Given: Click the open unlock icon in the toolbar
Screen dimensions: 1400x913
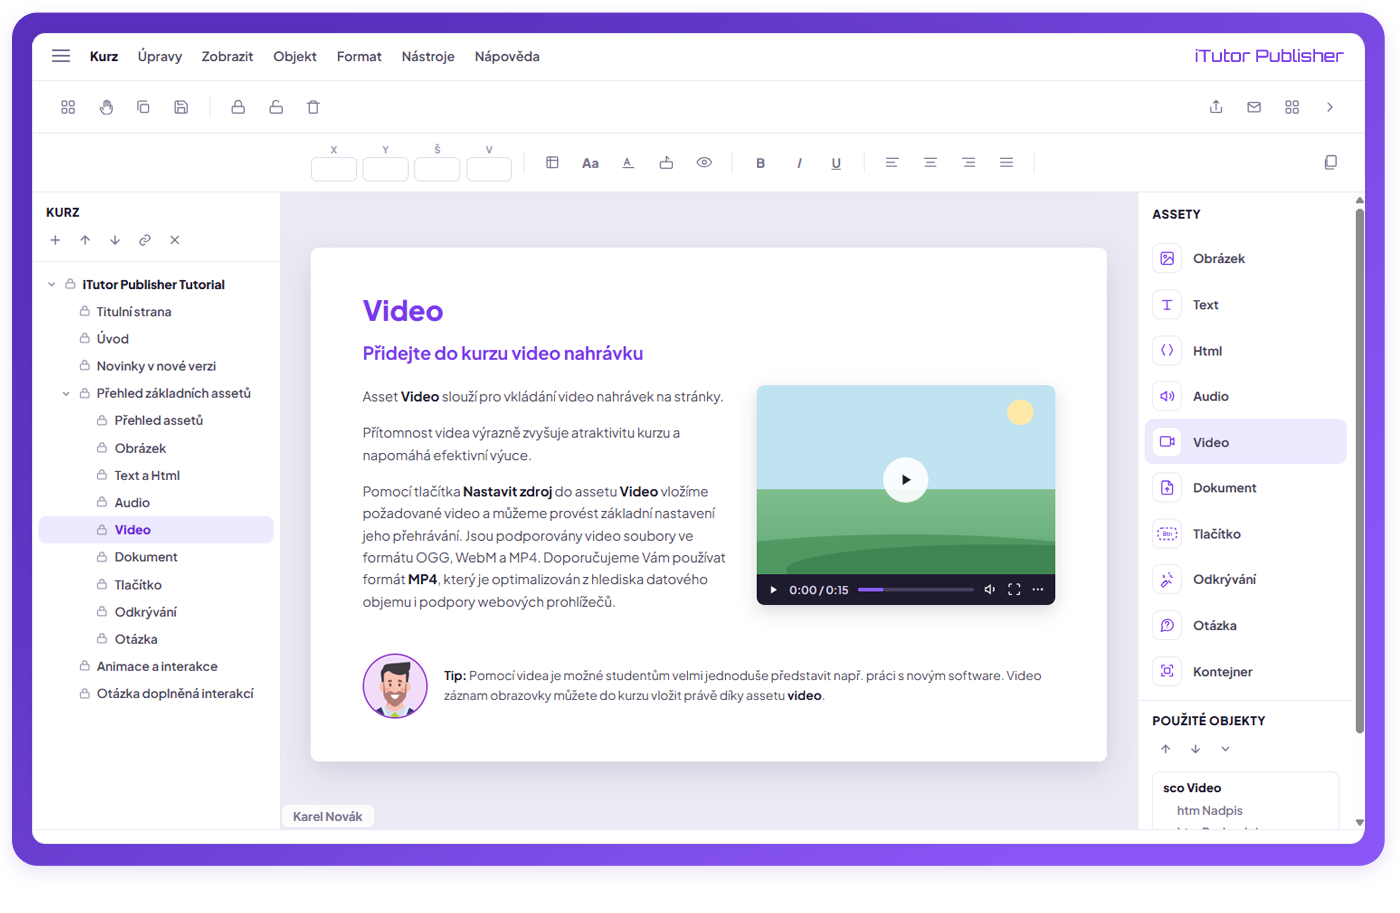Looking at the screenshot, I should (x=276, y=107).
